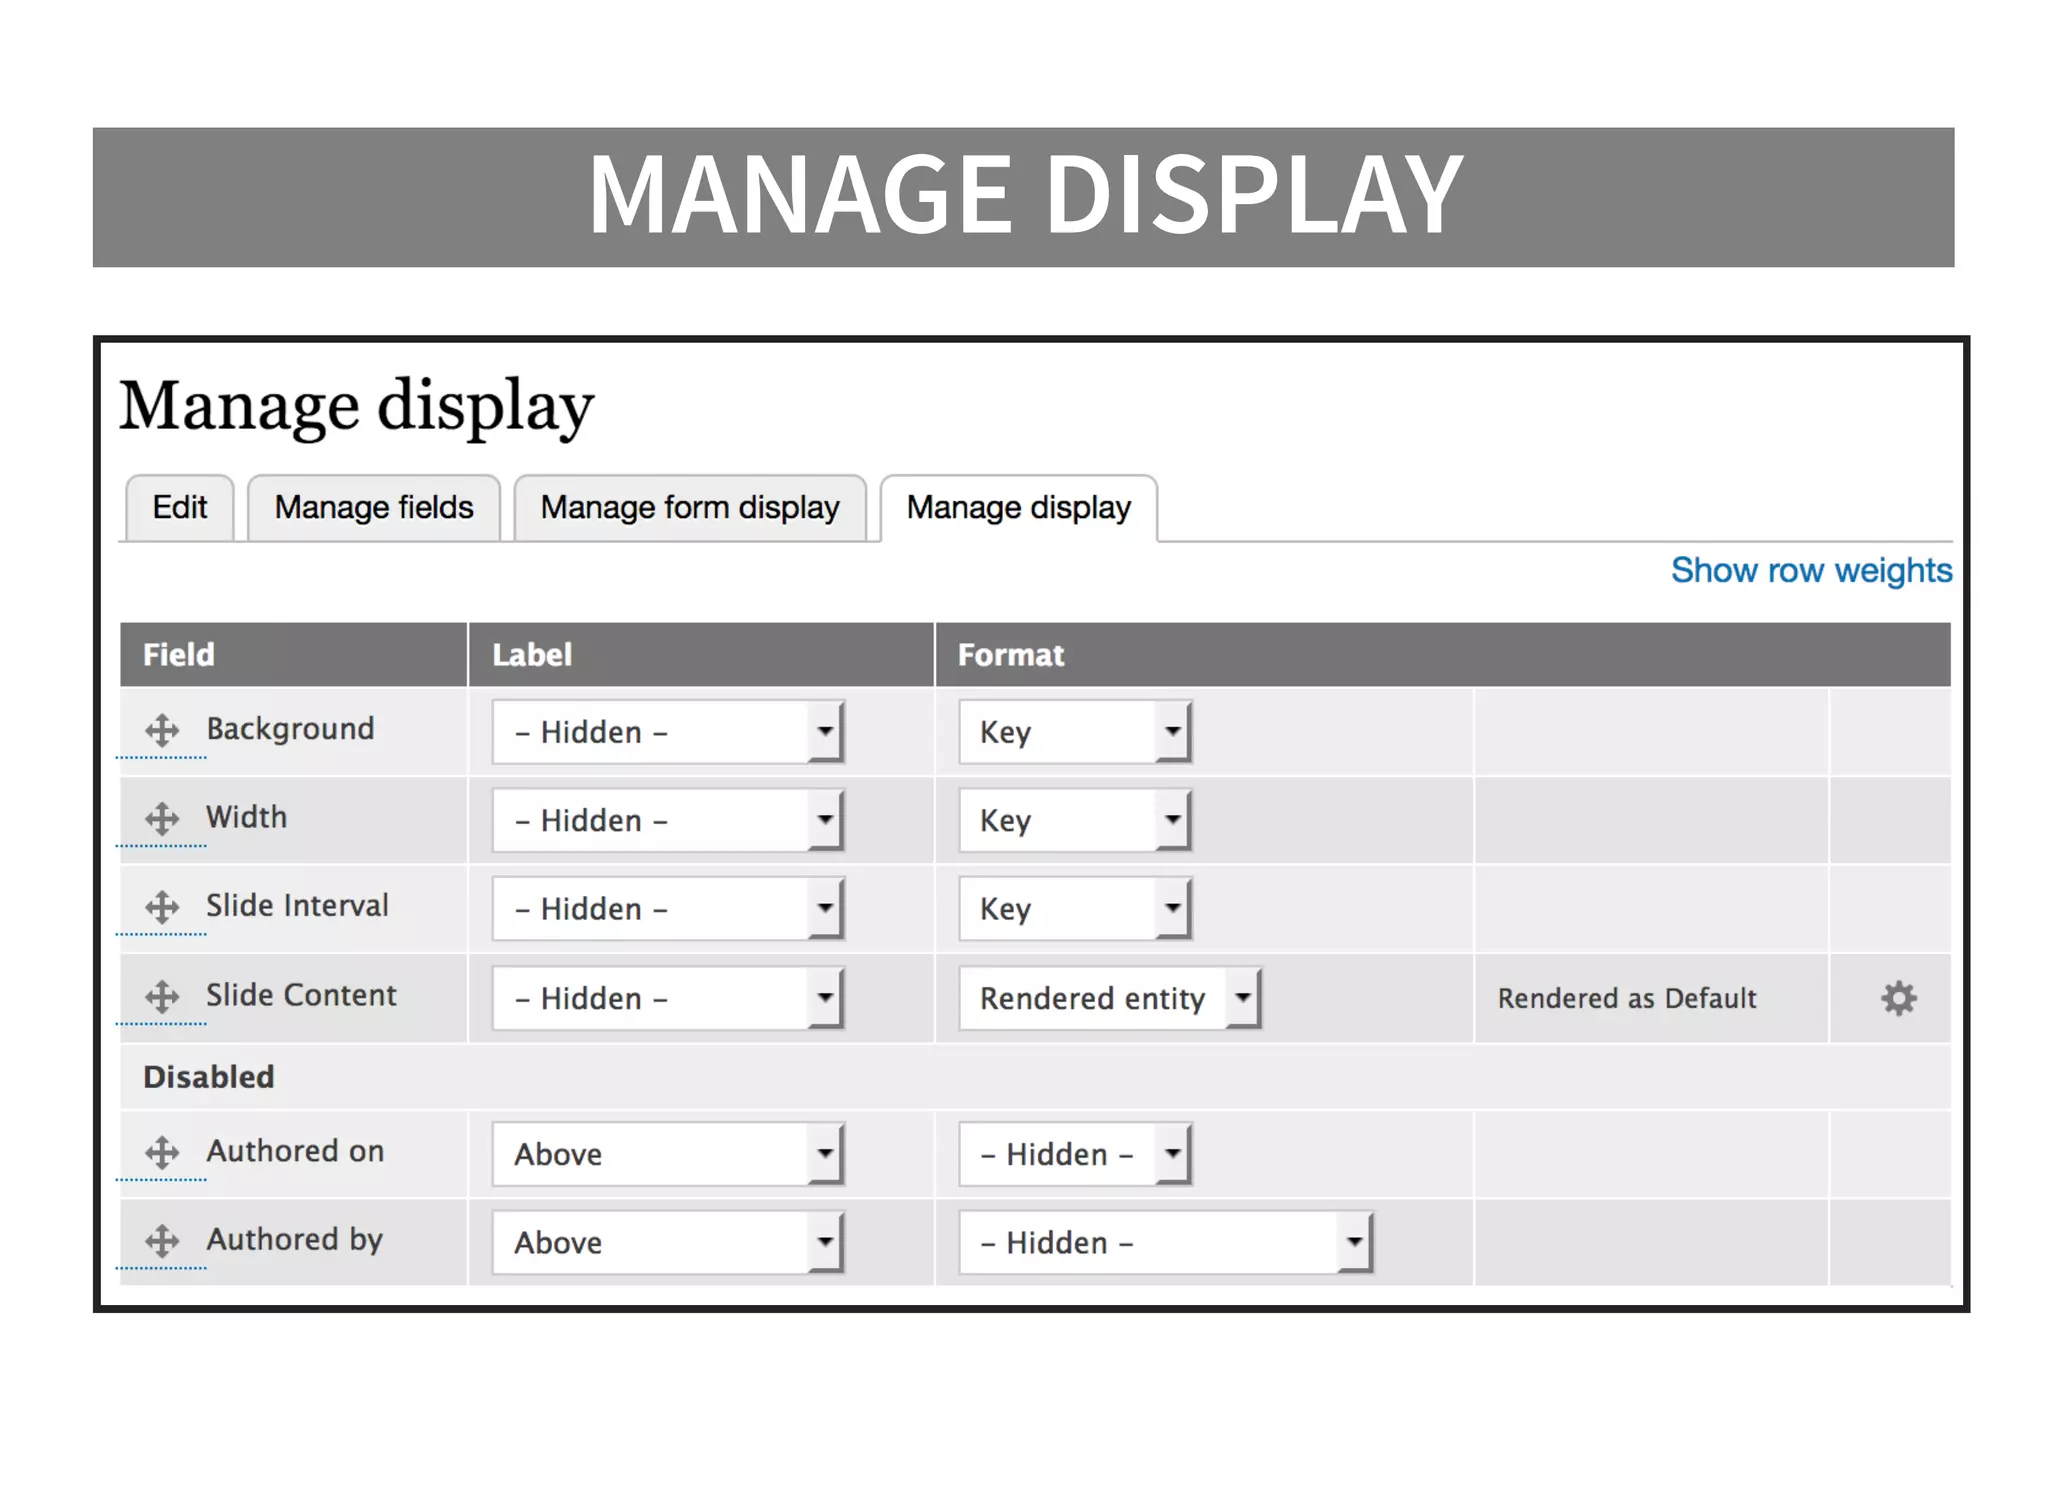Click the Field column header
The width and height of the screenshot is (2048, 1494).
[293, 655]
